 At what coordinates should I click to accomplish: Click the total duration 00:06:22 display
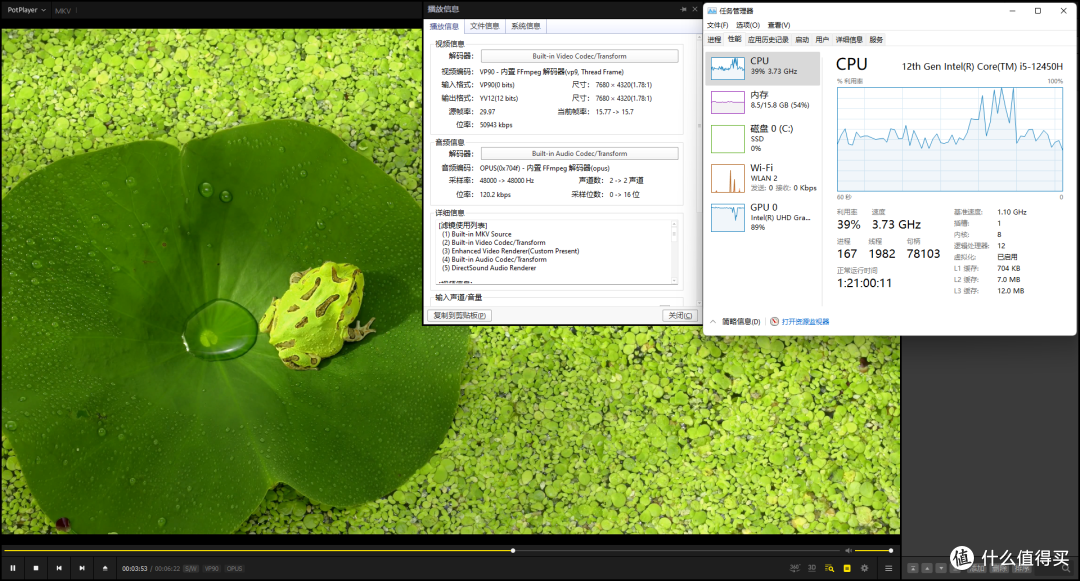(167, 569)
